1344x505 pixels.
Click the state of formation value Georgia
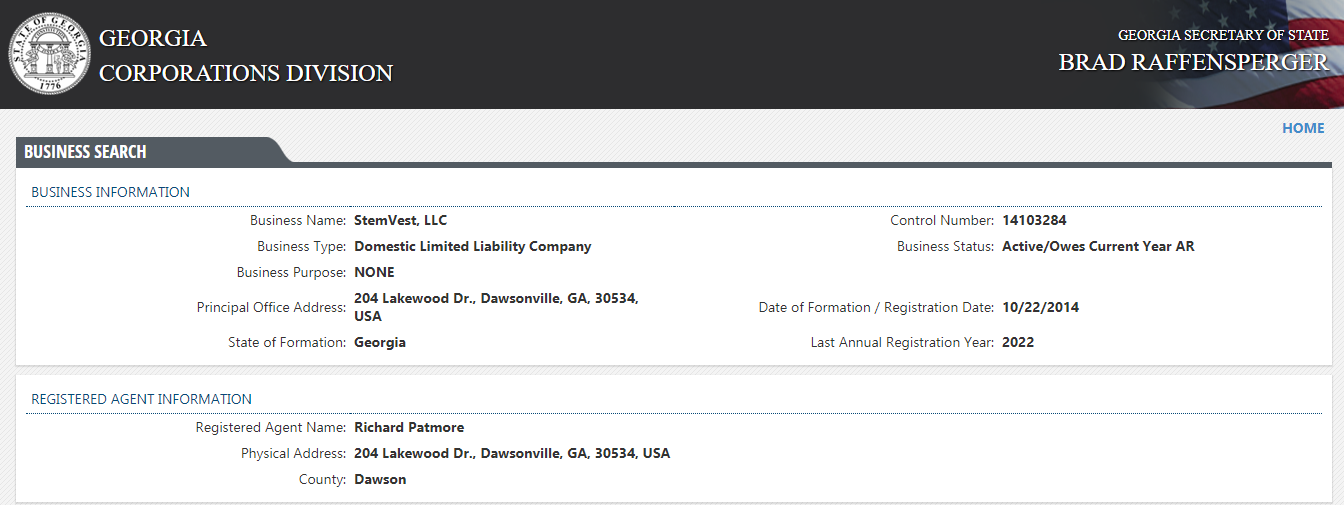380,342
